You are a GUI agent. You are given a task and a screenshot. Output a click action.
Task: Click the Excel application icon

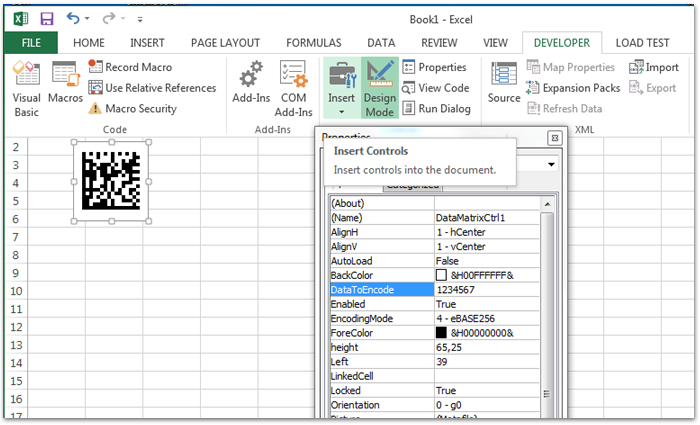[x=21, y=19]
